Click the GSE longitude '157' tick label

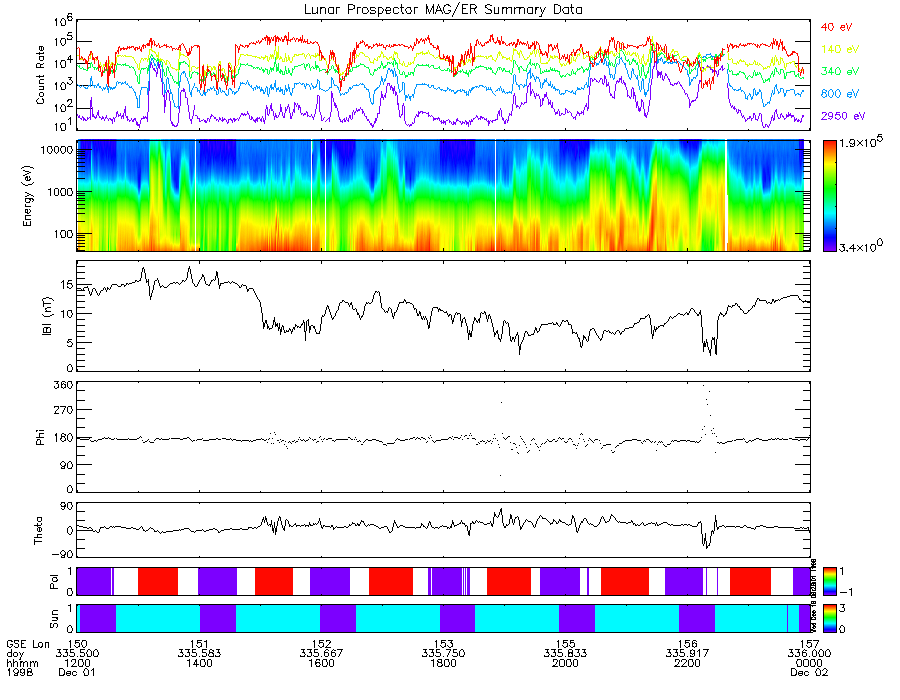pos(809,644)
